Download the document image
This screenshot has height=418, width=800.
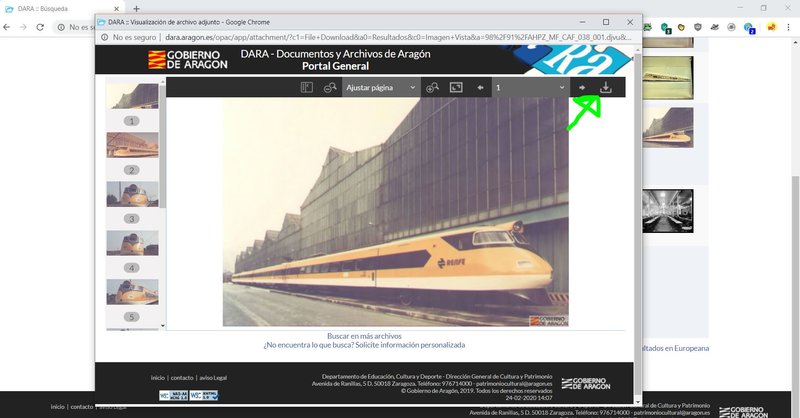click(x=606, y=87)
